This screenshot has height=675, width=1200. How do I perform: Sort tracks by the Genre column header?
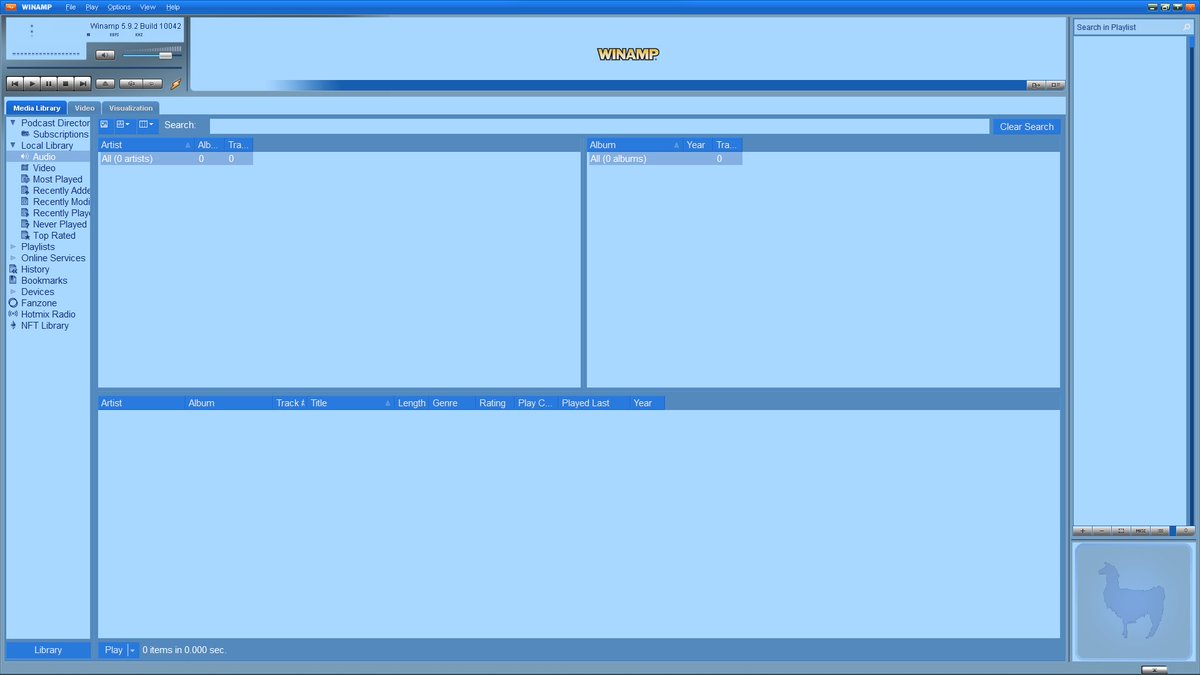click(453, 403)
